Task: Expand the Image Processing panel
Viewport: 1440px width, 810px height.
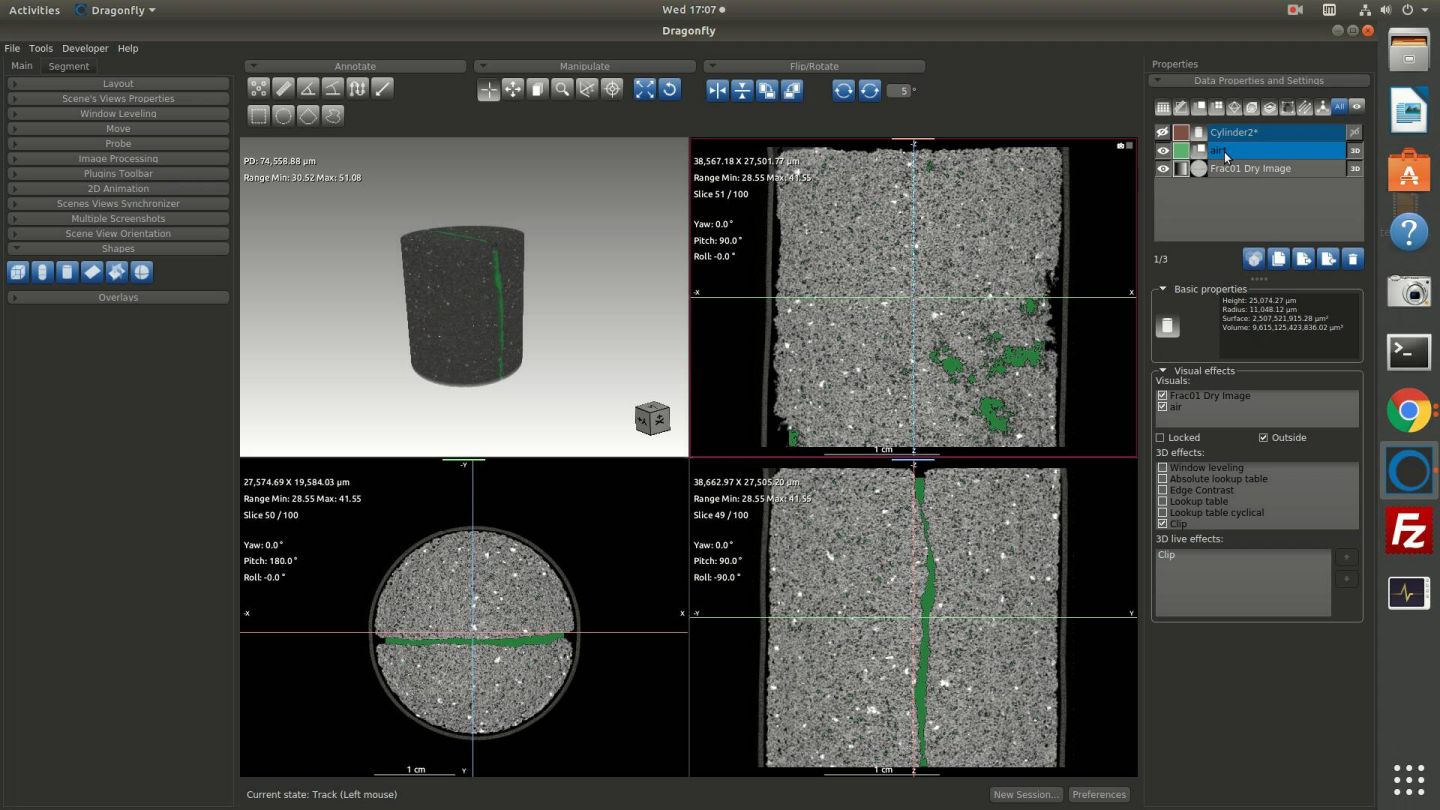Action: pyautogui.click(x=118, y=158)
